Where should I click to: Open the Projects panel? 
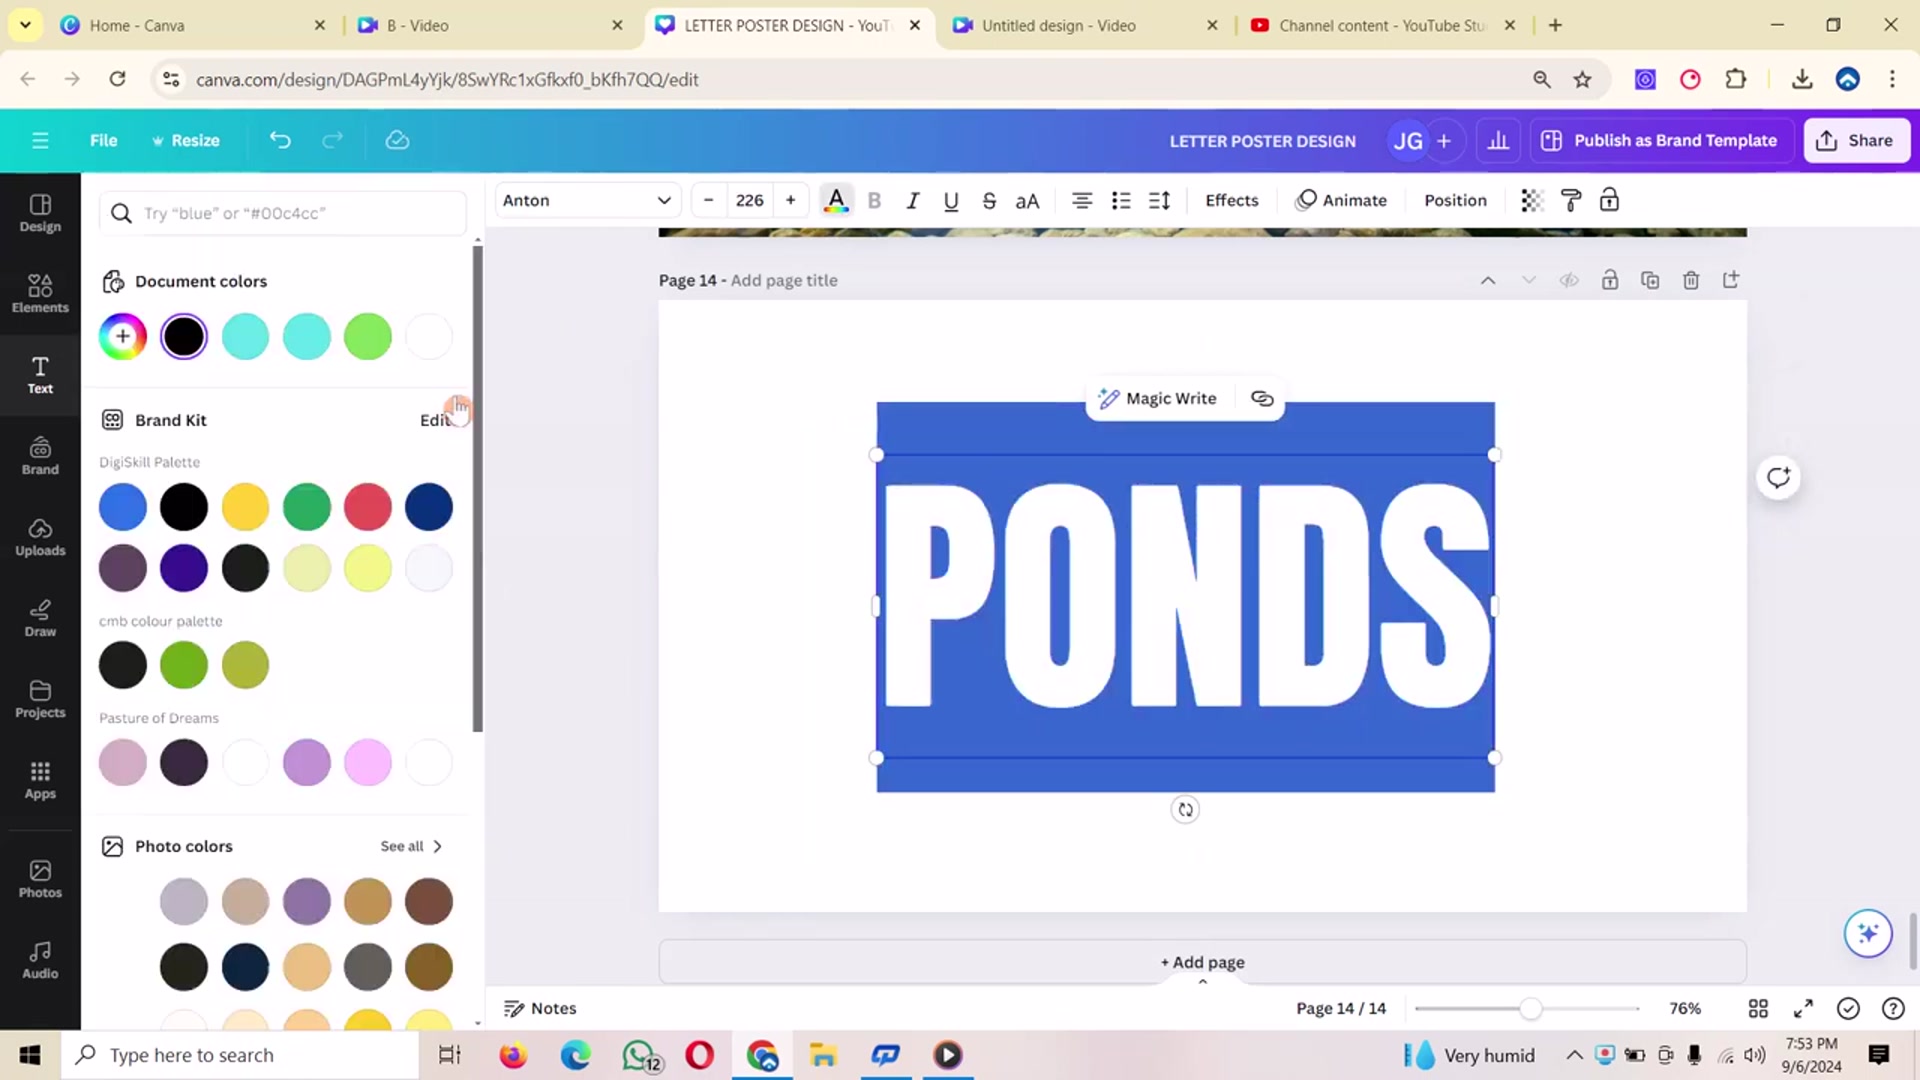[x=40, y=699]
